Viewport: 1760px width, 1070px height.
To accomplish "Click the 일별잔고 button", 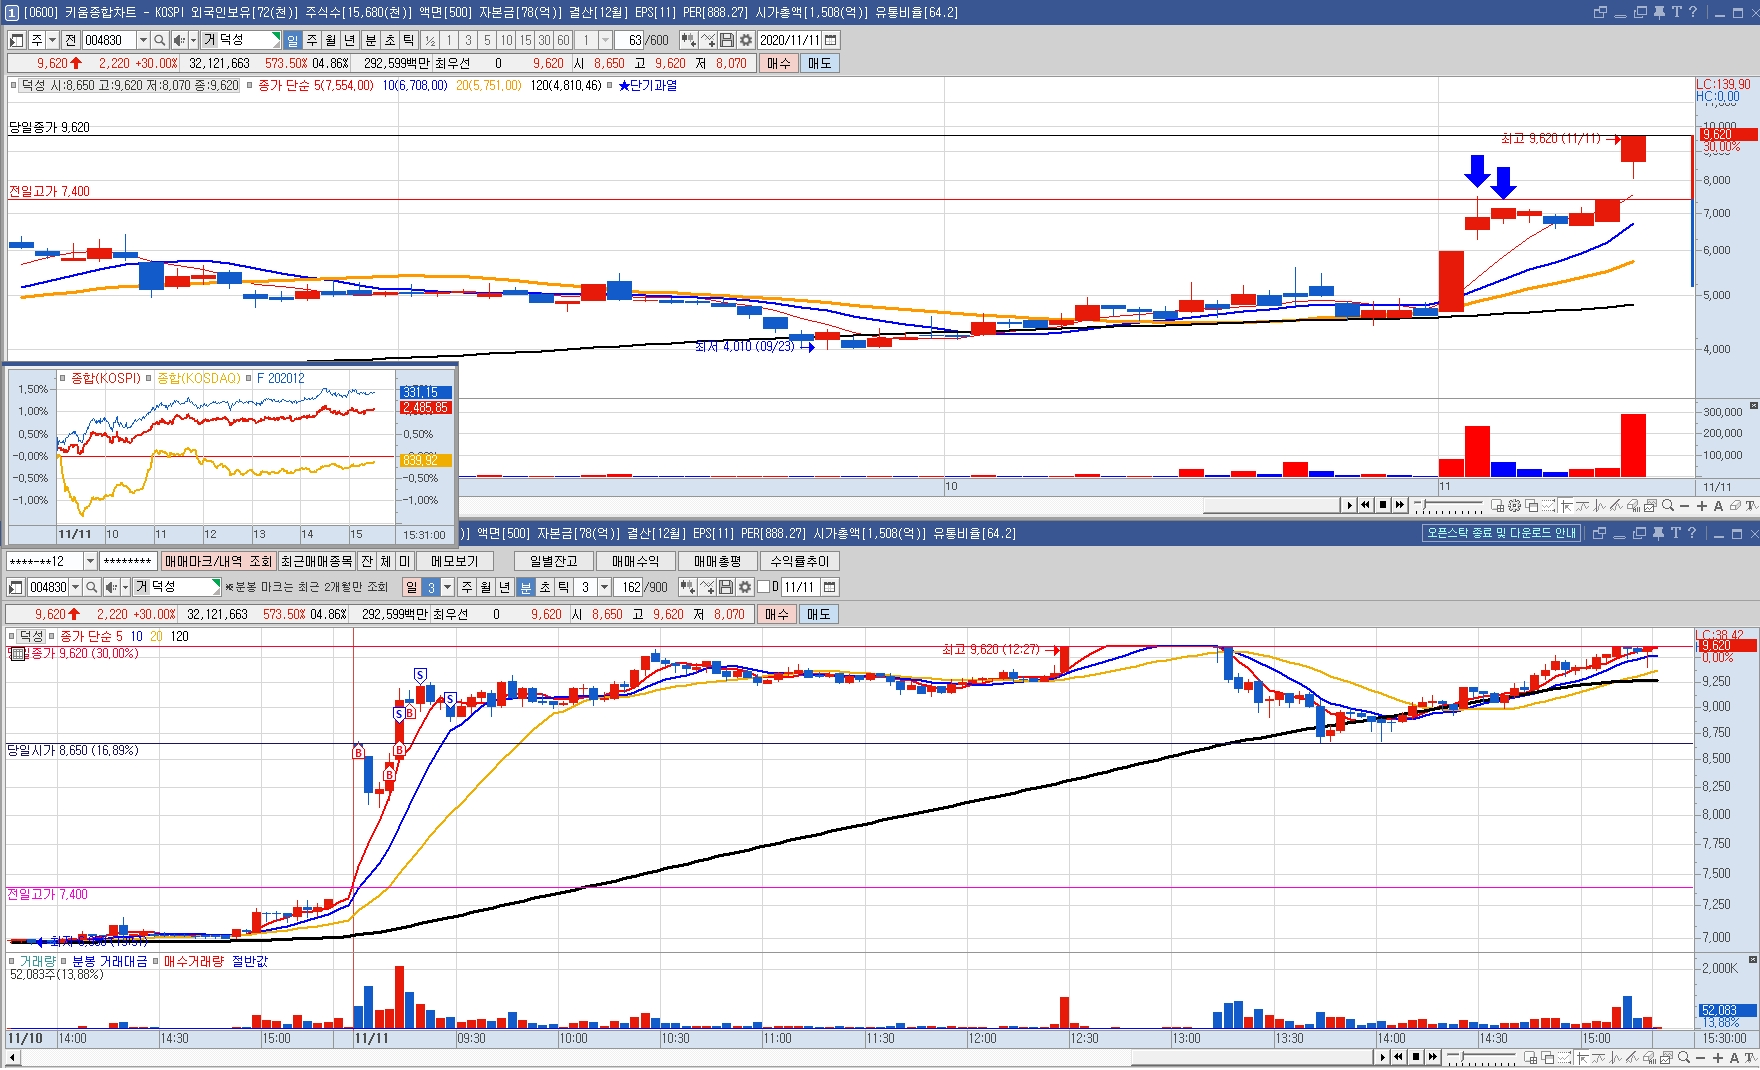I will (x=554, y=561).
